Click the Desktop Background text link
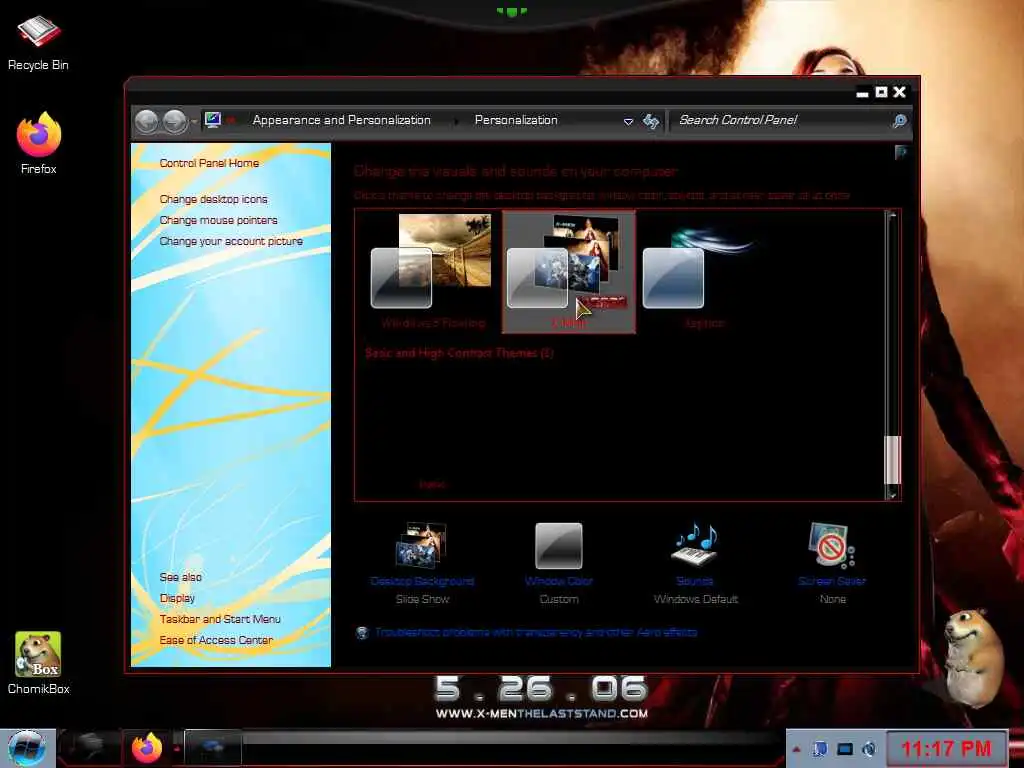 pos(422,581)
